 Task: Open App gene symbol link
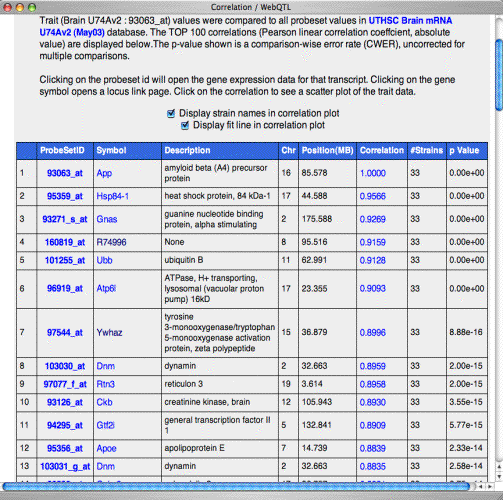coord(104,173)
